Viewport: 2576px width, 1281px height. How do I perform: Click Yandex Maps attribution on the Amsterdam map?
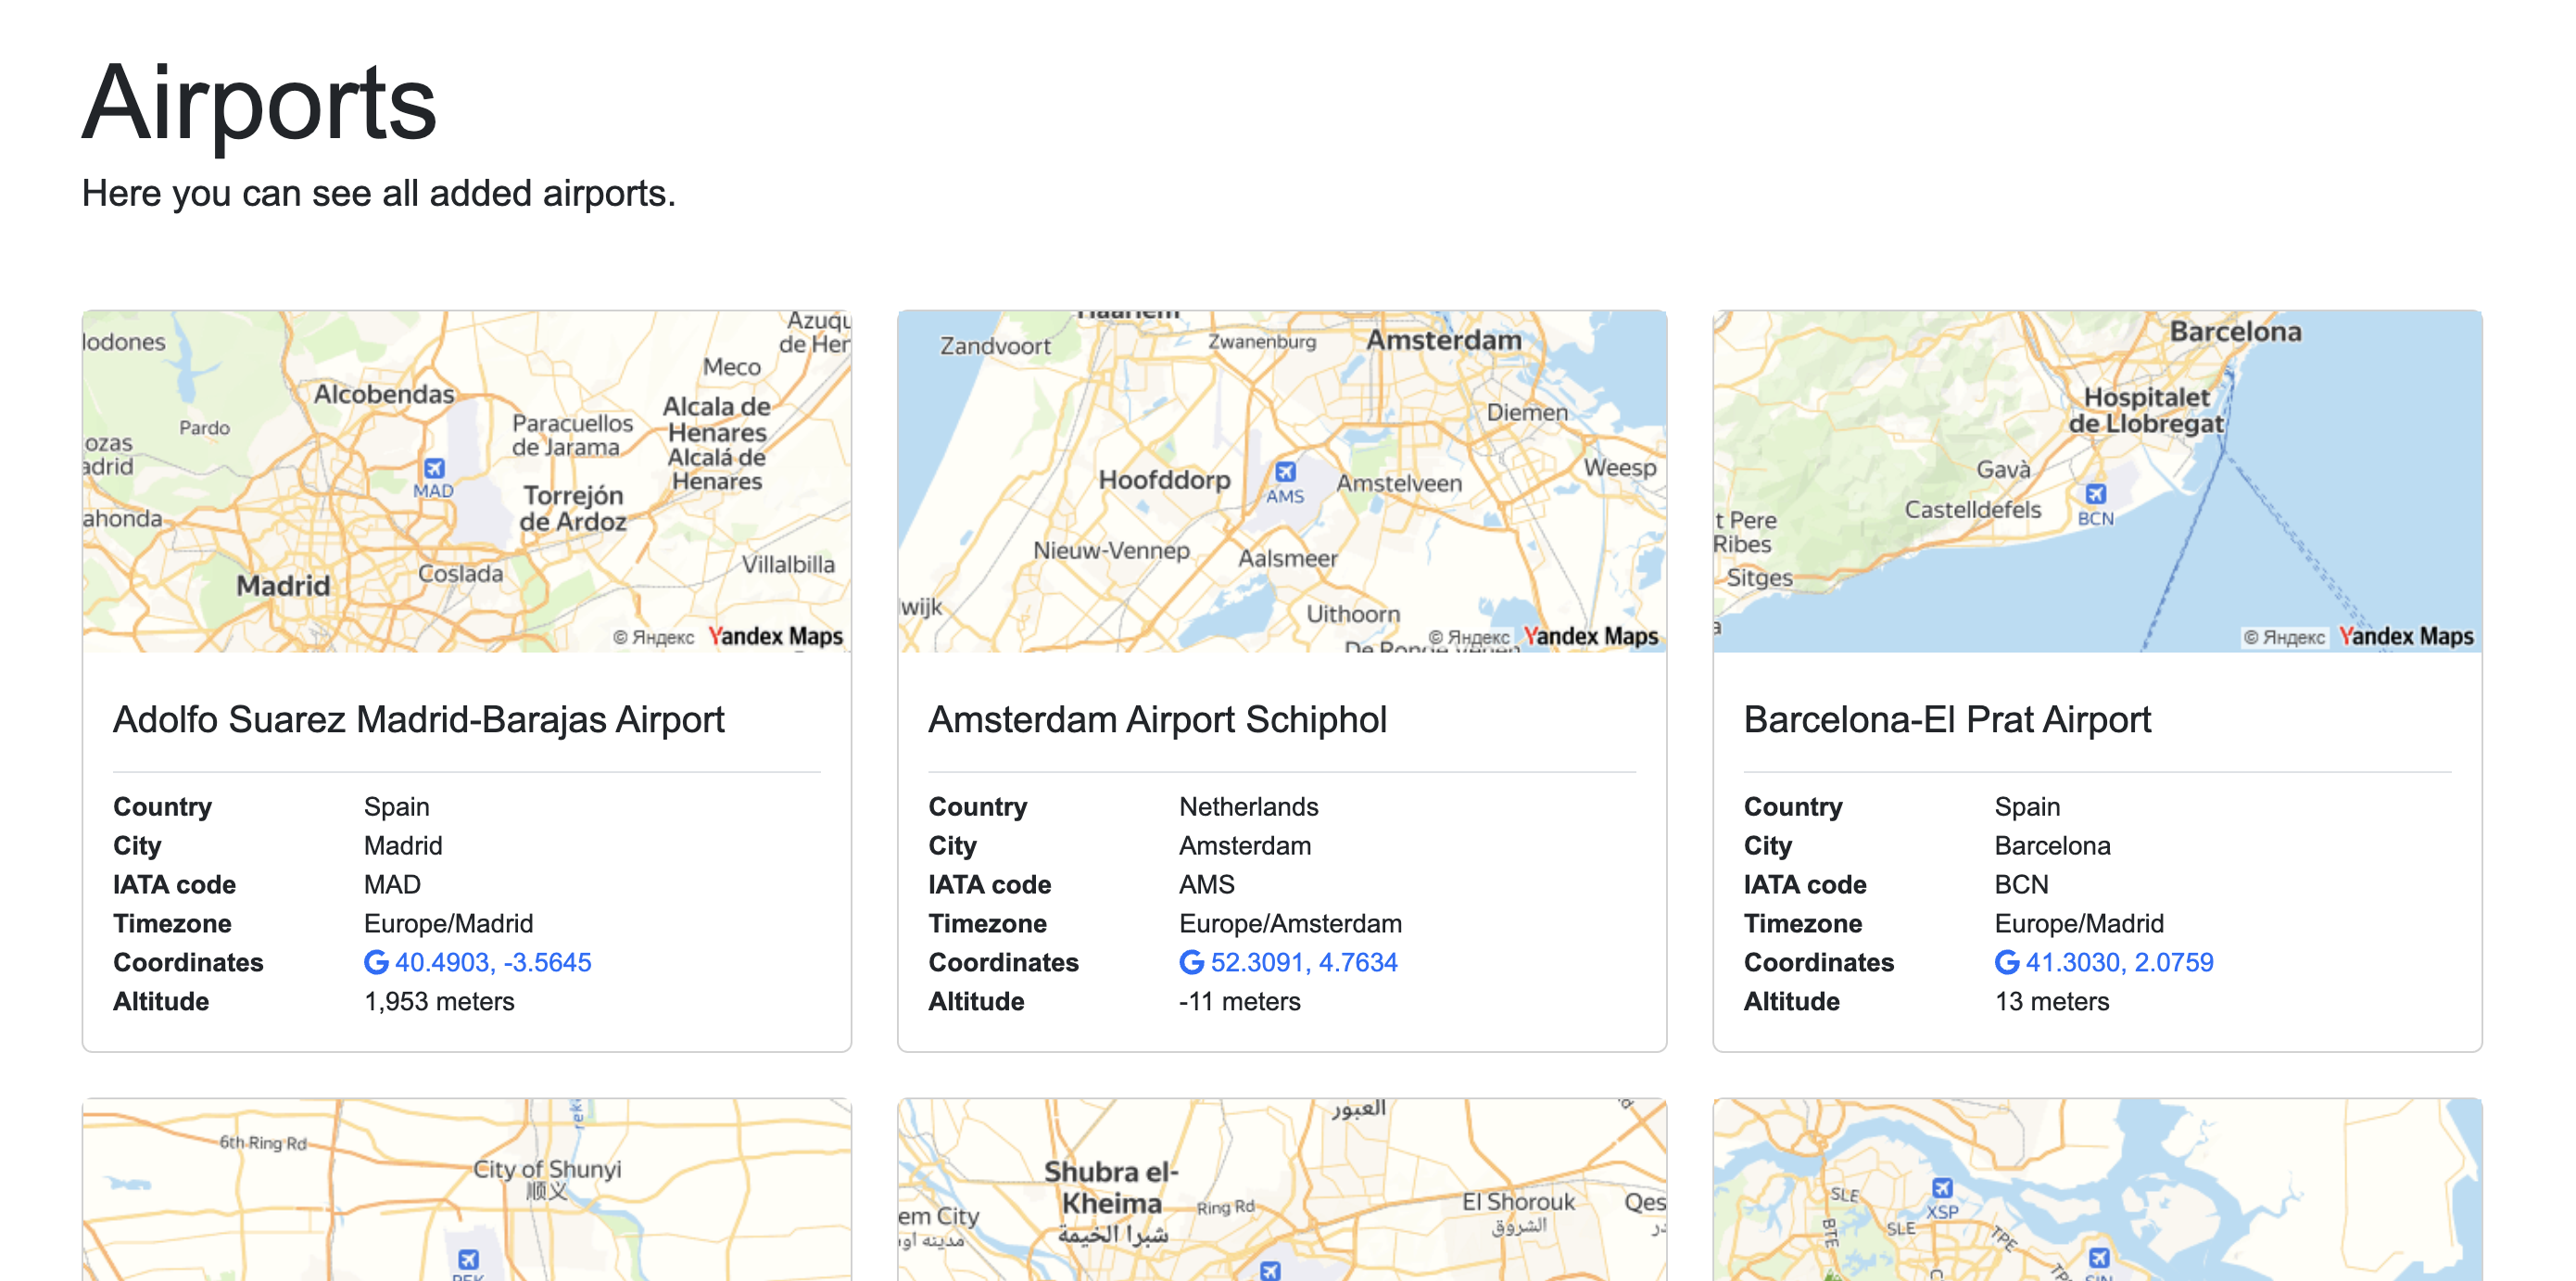pos(1593,636)
